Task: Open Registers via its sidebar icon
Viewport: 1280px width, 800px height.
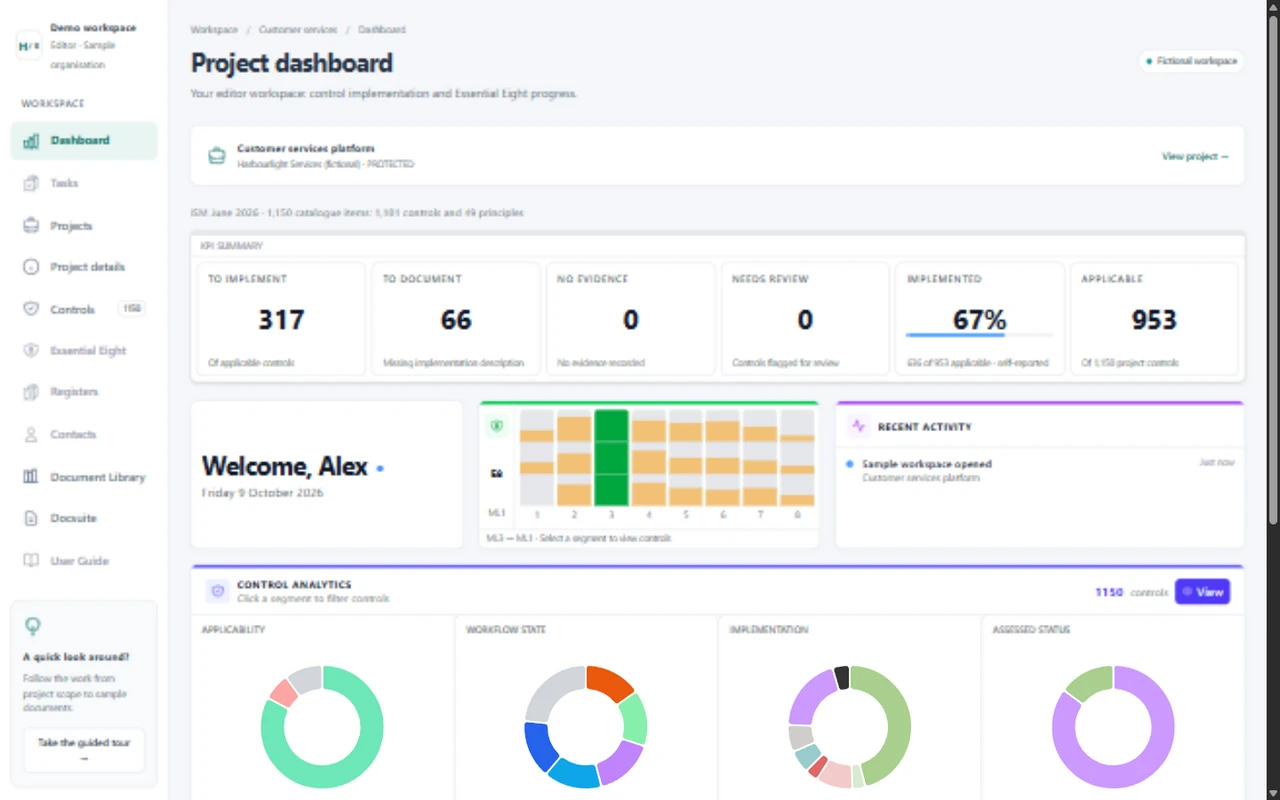Action: point(31,392)
